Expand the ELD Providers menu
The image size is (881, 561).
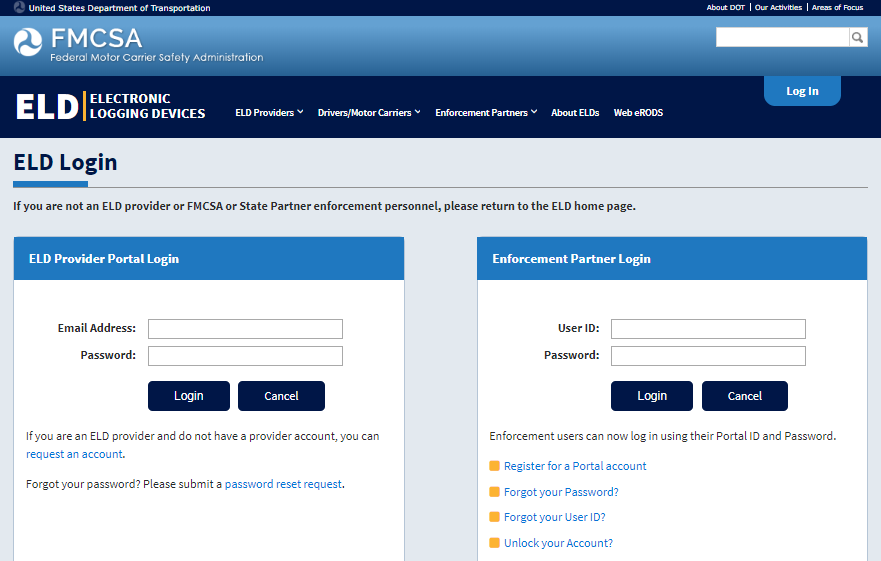pos(269,113)
